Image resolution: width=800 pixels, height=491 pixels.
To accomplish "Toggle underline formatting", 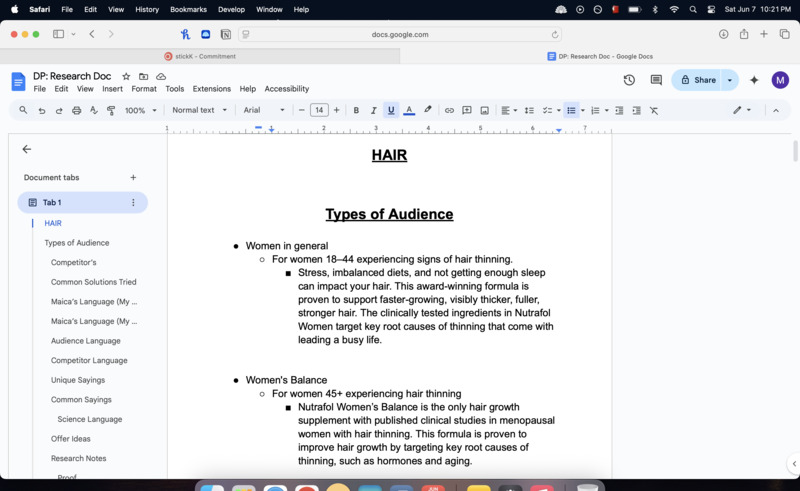I will (391, 110).
